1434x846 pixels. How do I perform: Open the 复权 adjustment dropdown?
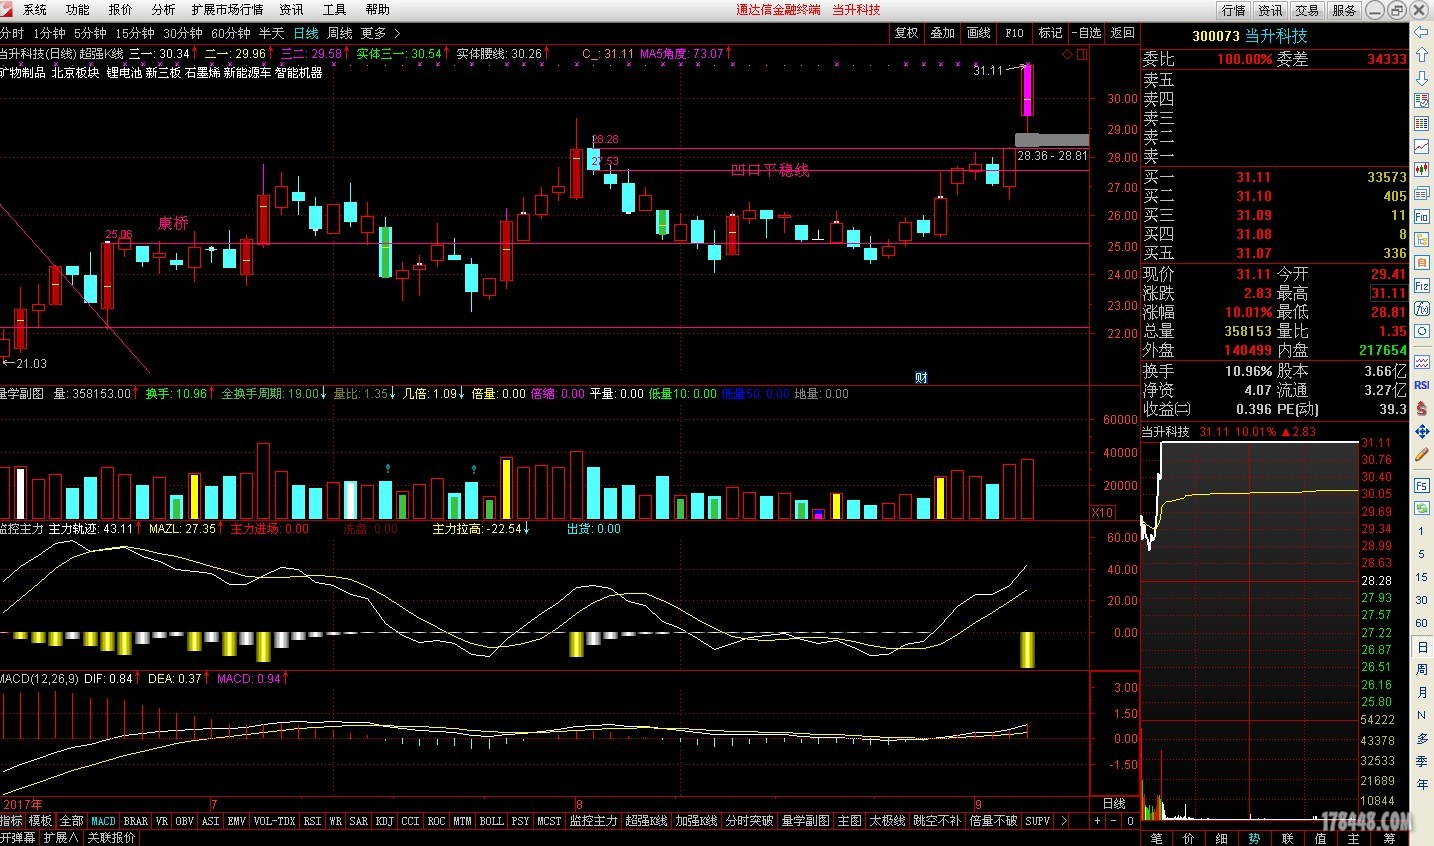click(x=906, y=33)
